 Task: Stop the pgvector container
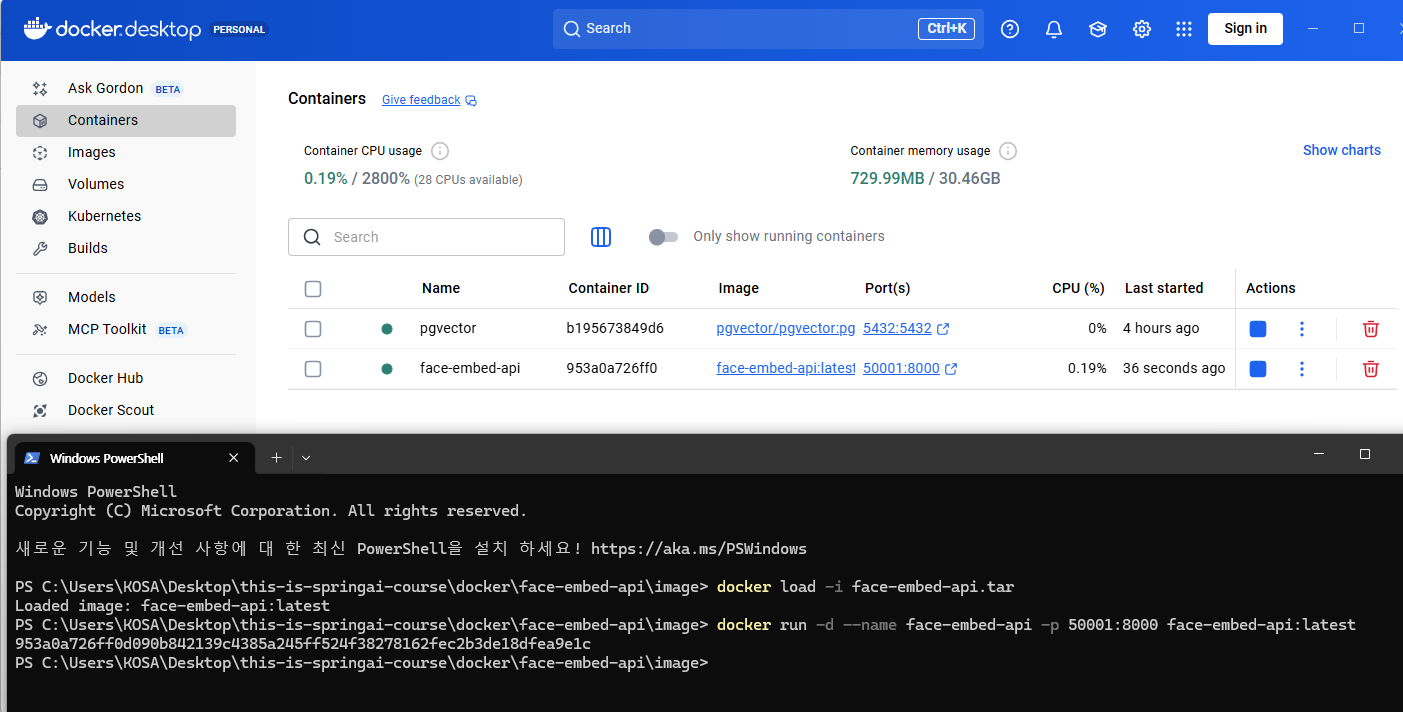coord(1258,329)
